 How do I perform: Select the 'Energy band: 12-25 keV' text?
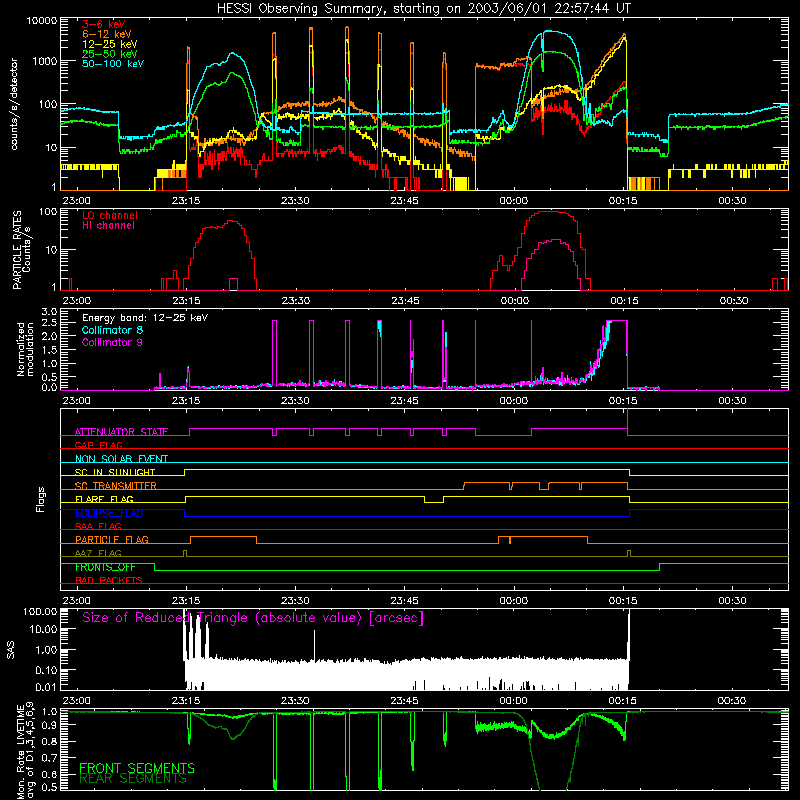pos(145,318)
